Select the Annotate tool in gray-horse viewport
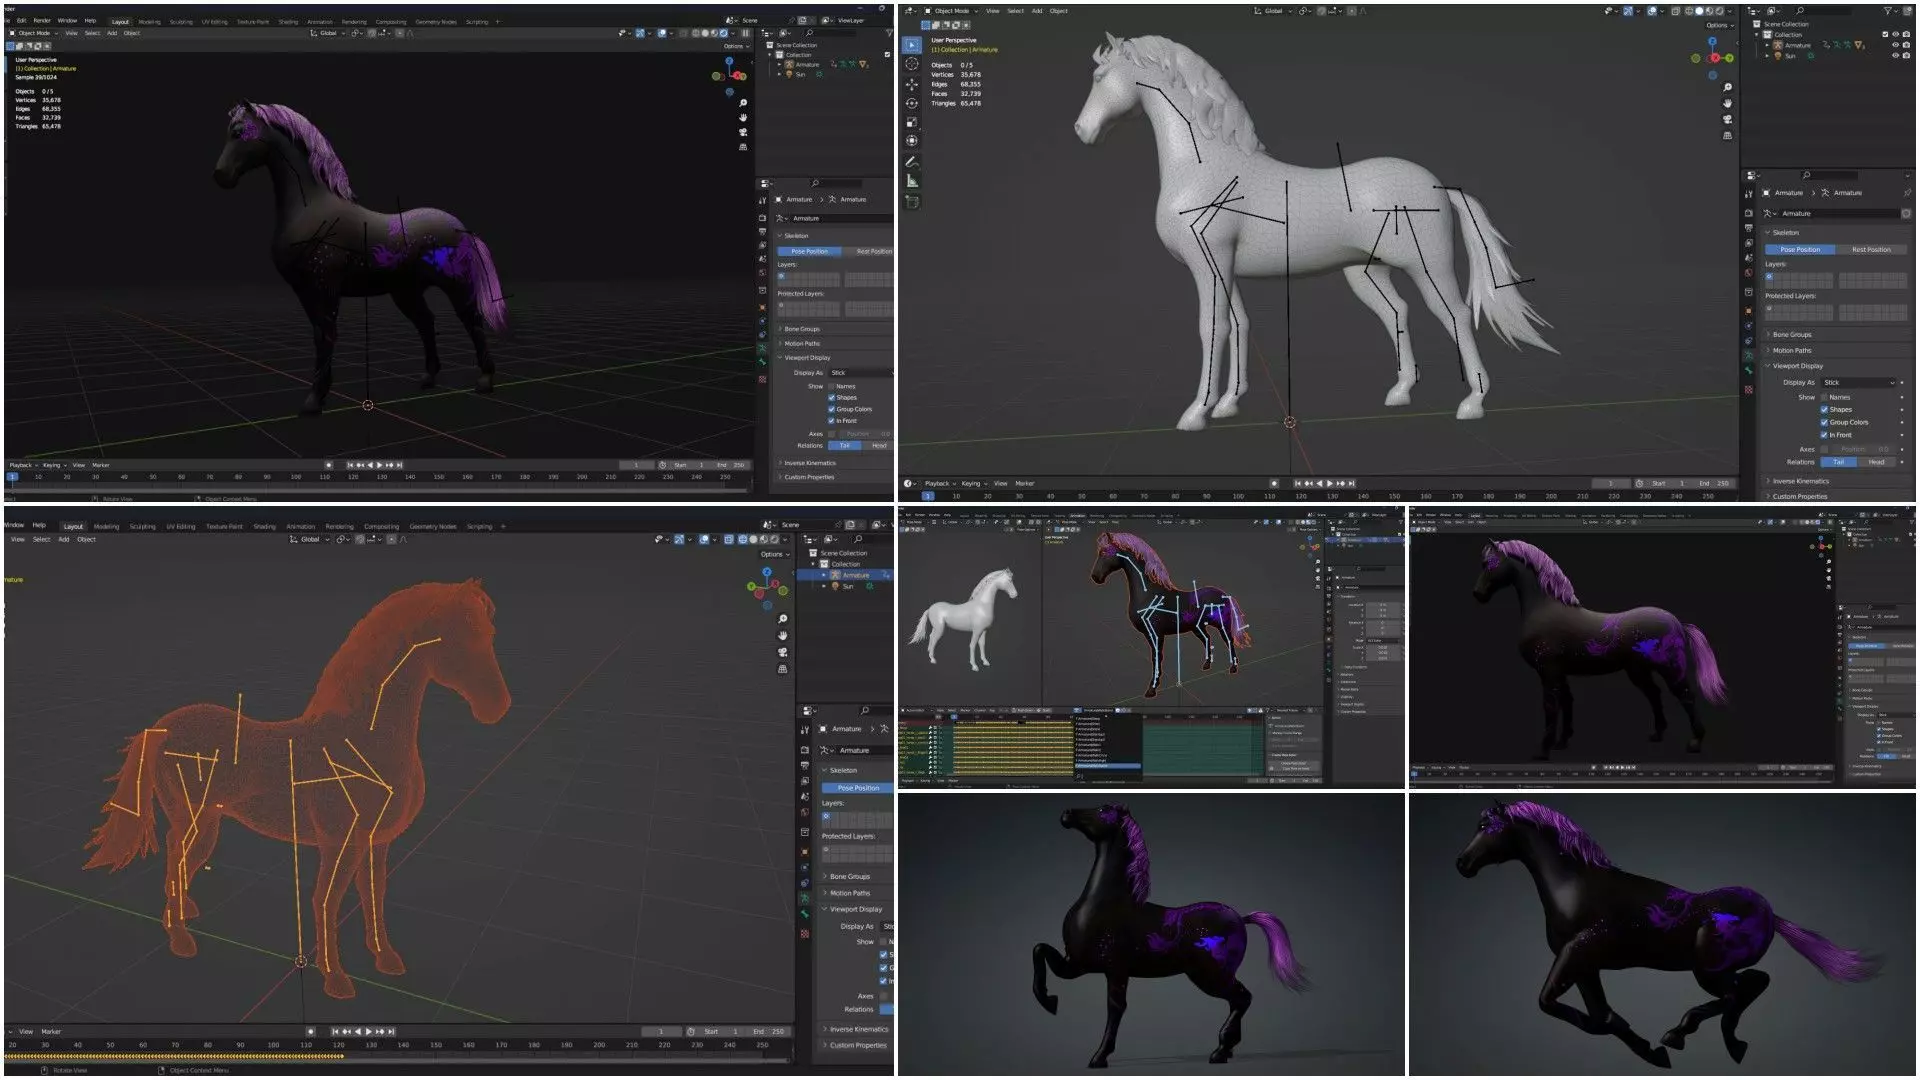The image size is (1920, 1080). click(911, 161)
